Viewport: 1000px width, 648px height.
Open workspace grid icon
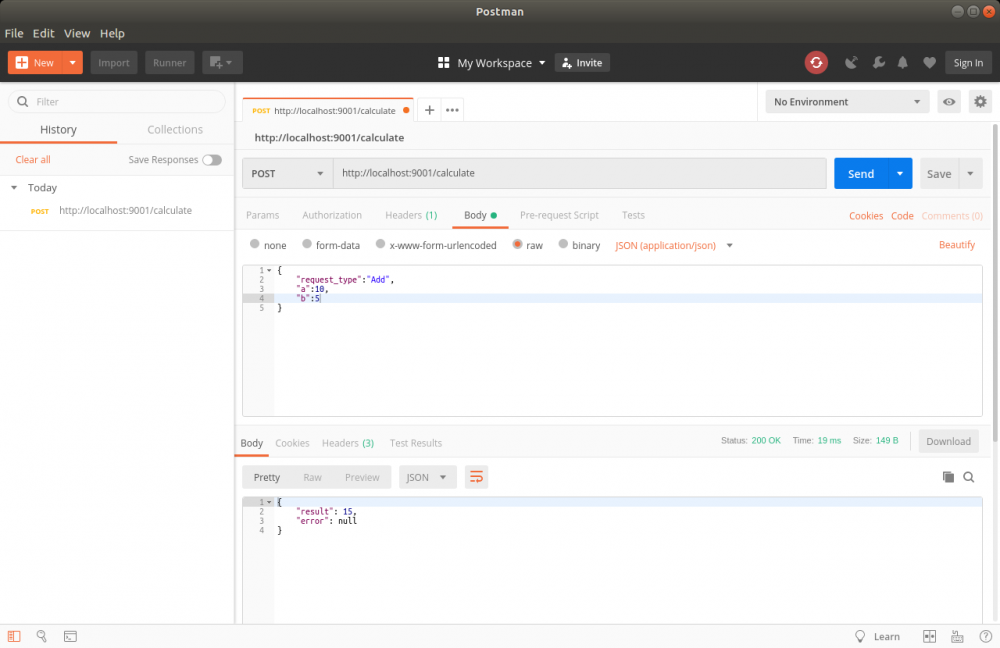click(x=443, y=63)
